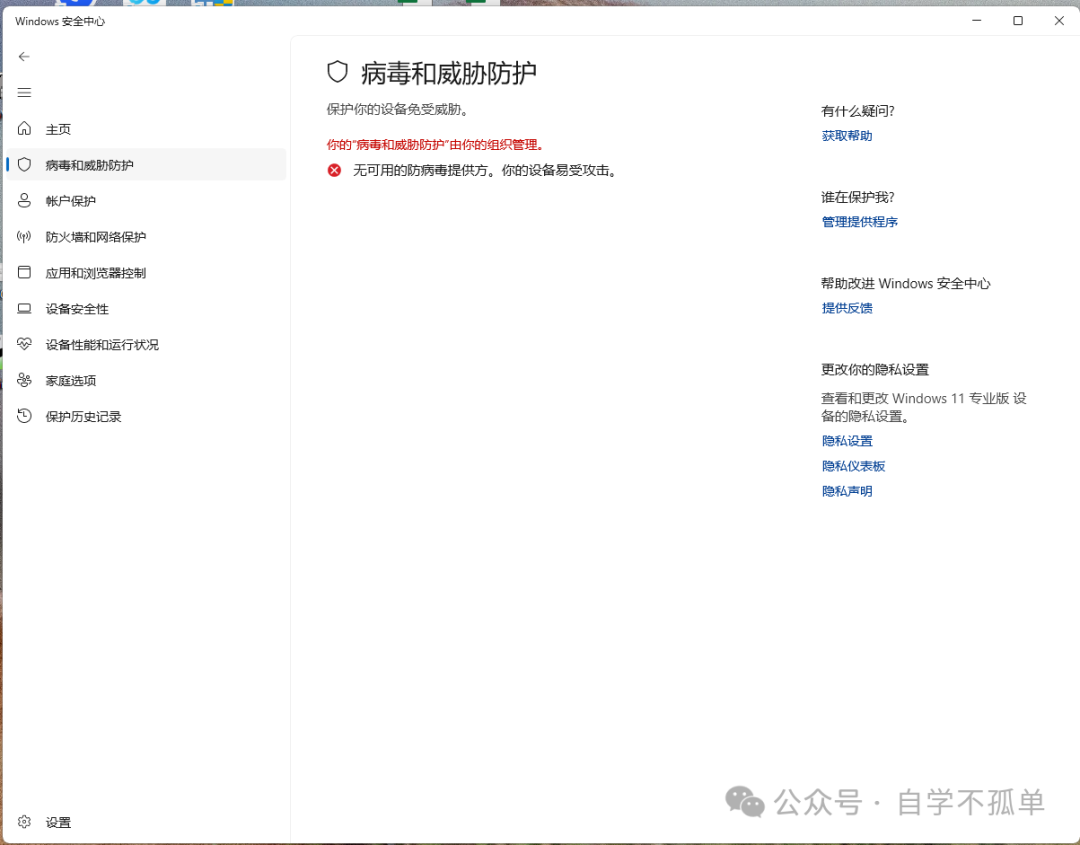The image size is (1080, 845).
Task: Select 病毒和威胁防护 in the sidebar
Action: [146, 165]
